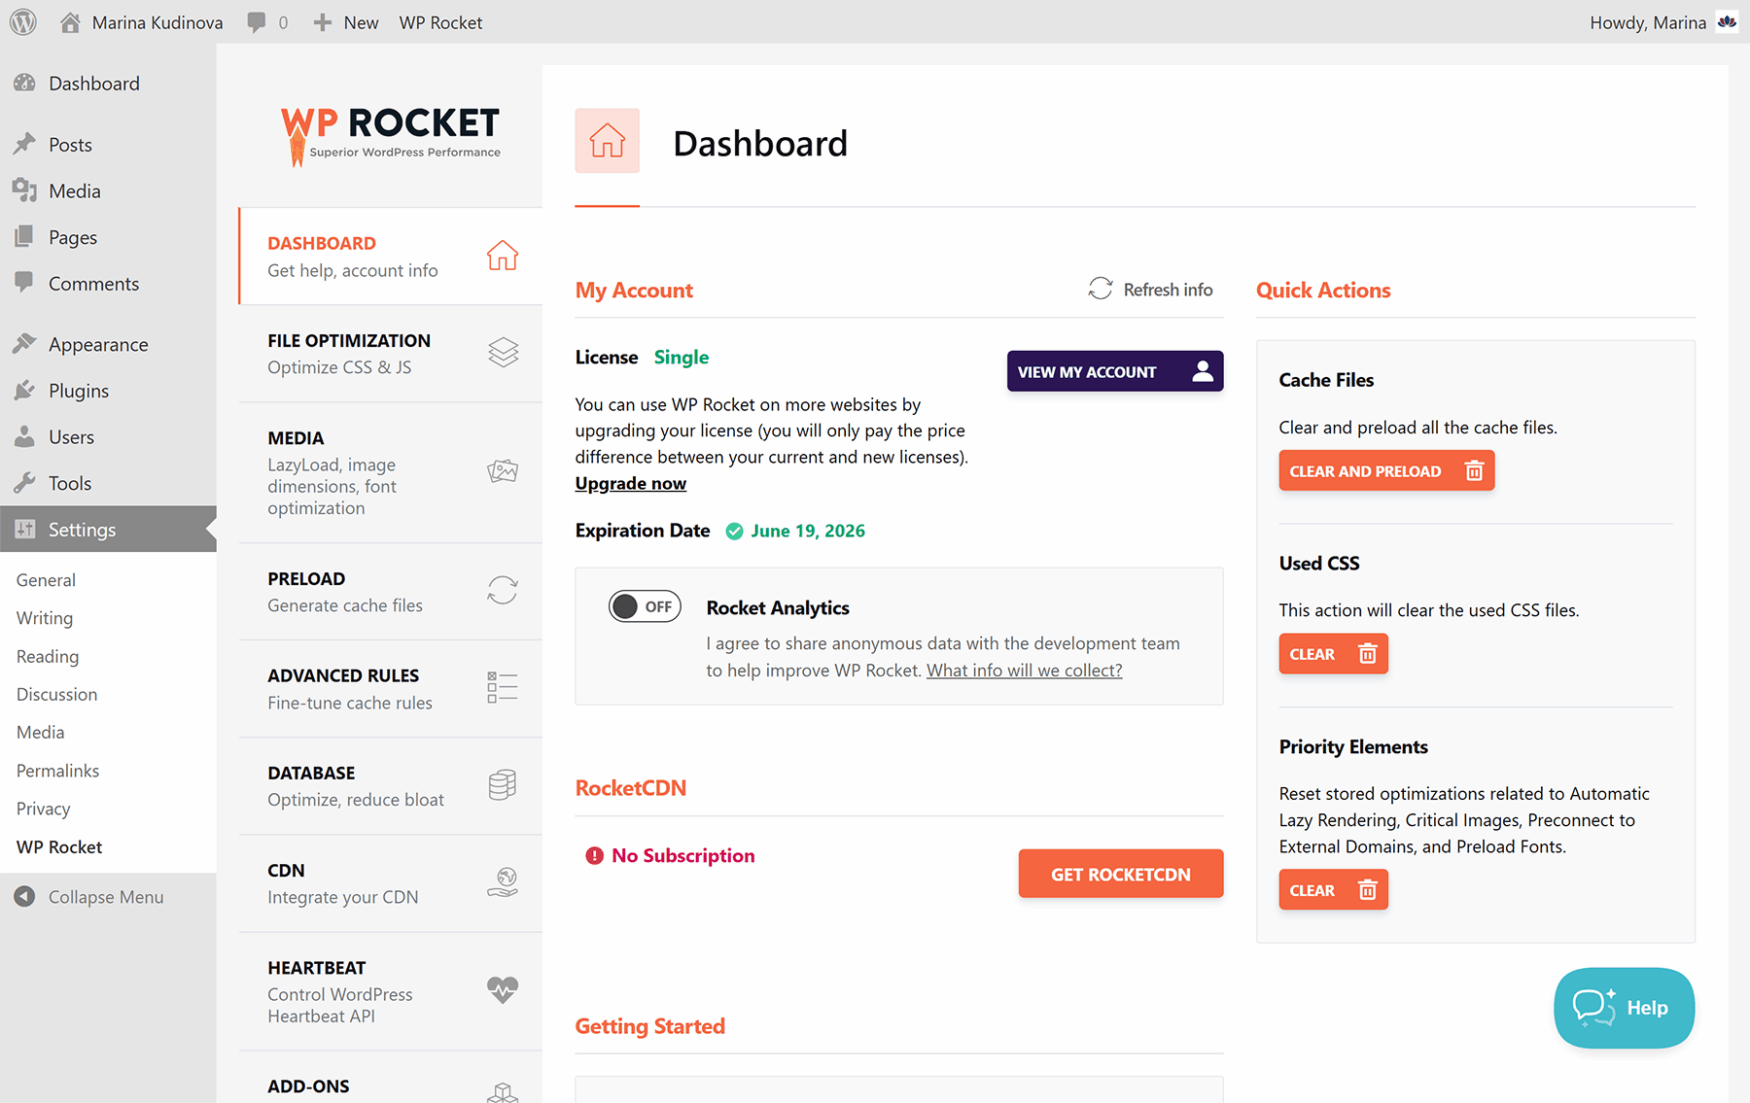Toggle Rocket Analytics switch on
This screenshot has height=1103, width=1750.
click(644, 607)
